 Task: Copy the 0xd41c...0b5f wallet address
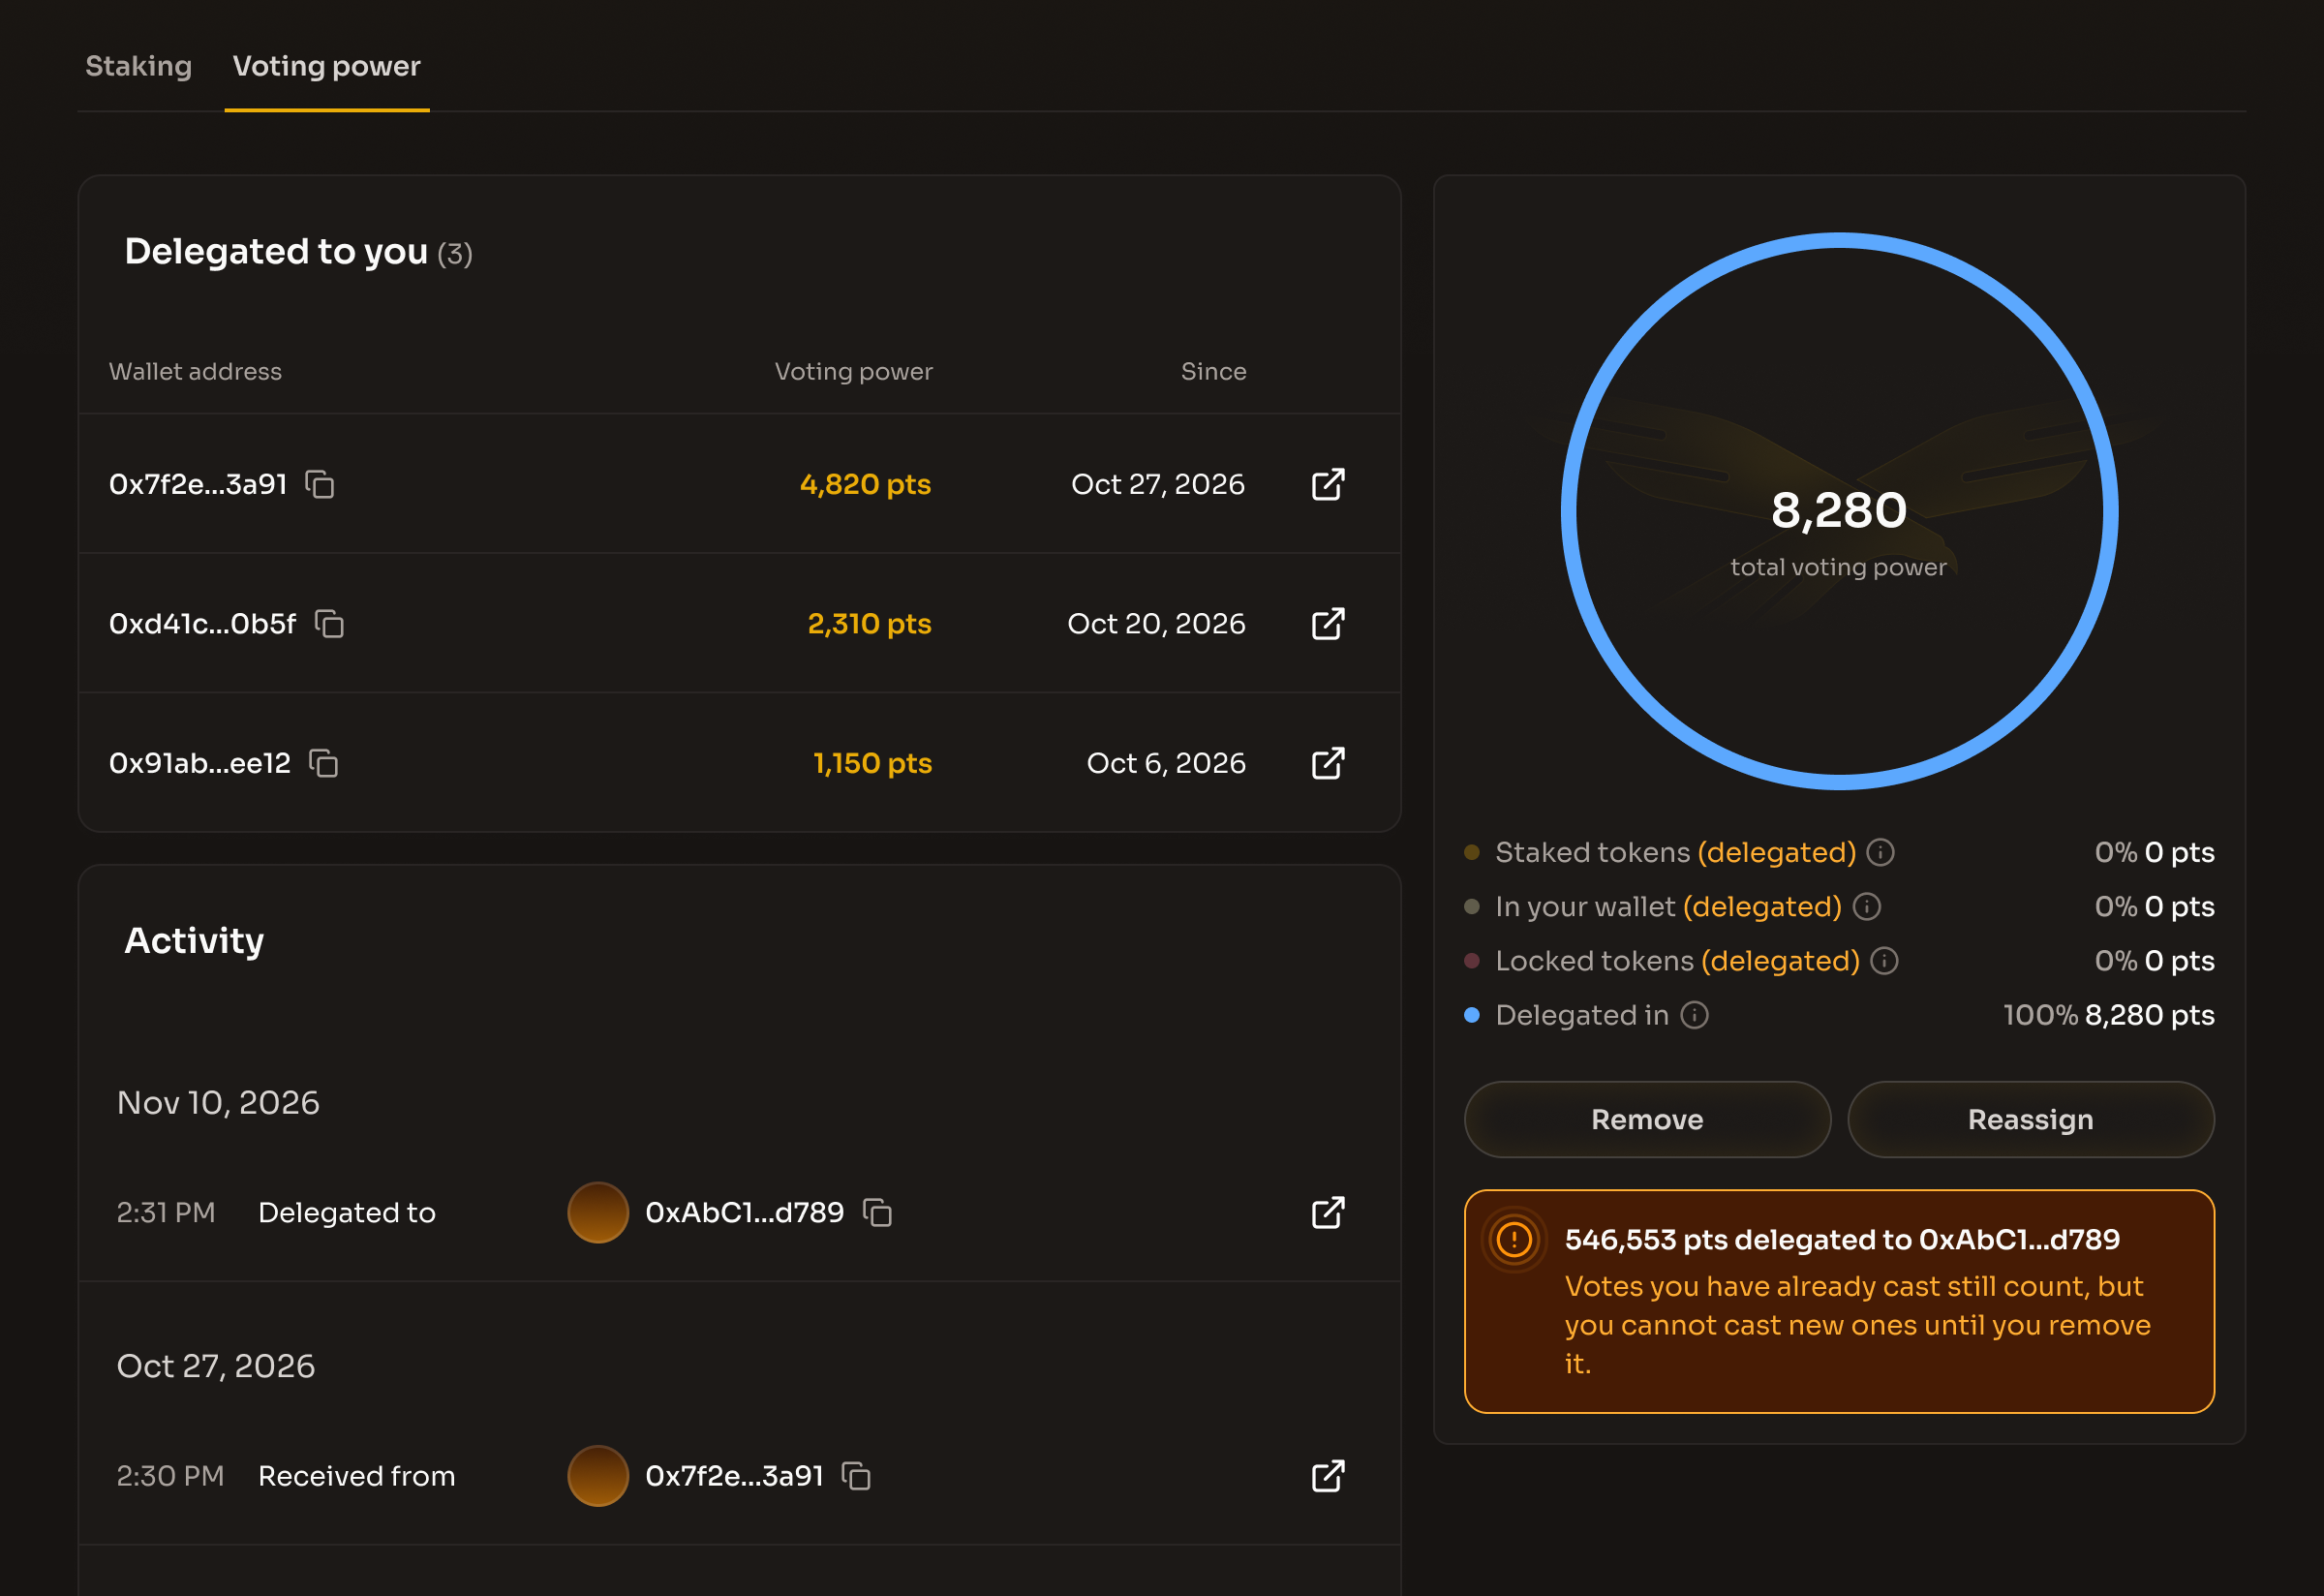point(329,624)
